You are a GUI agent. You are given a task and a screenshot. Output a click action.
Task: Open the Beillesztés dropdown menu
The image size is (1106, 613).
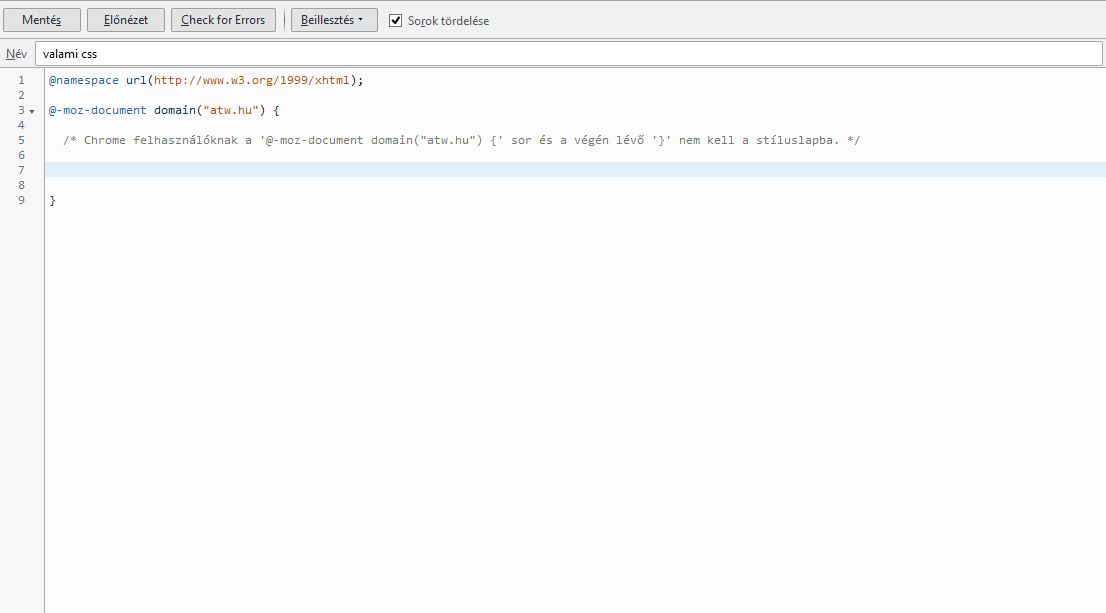pyautogui.click(x=334, y=20)
